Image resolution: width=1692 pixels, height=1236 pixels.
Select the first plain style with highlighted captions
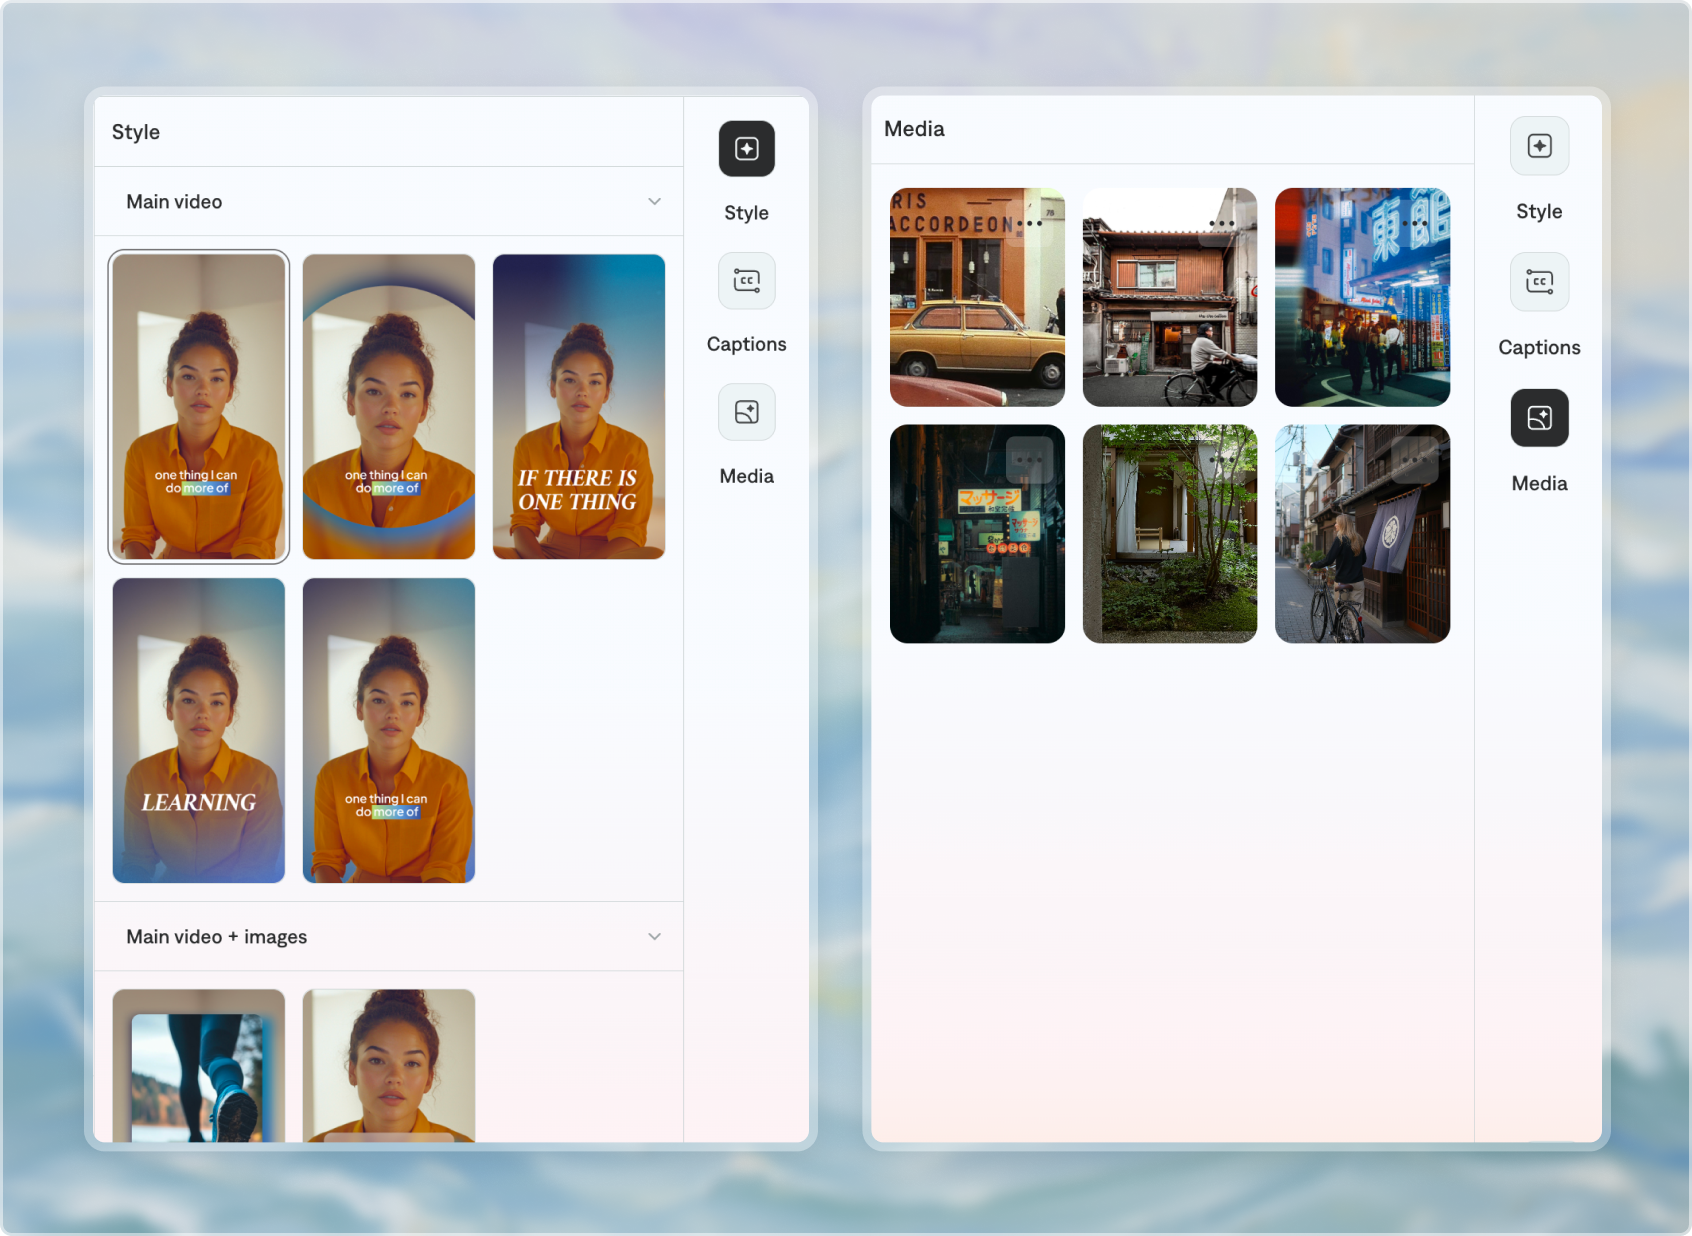coord(199,407)
